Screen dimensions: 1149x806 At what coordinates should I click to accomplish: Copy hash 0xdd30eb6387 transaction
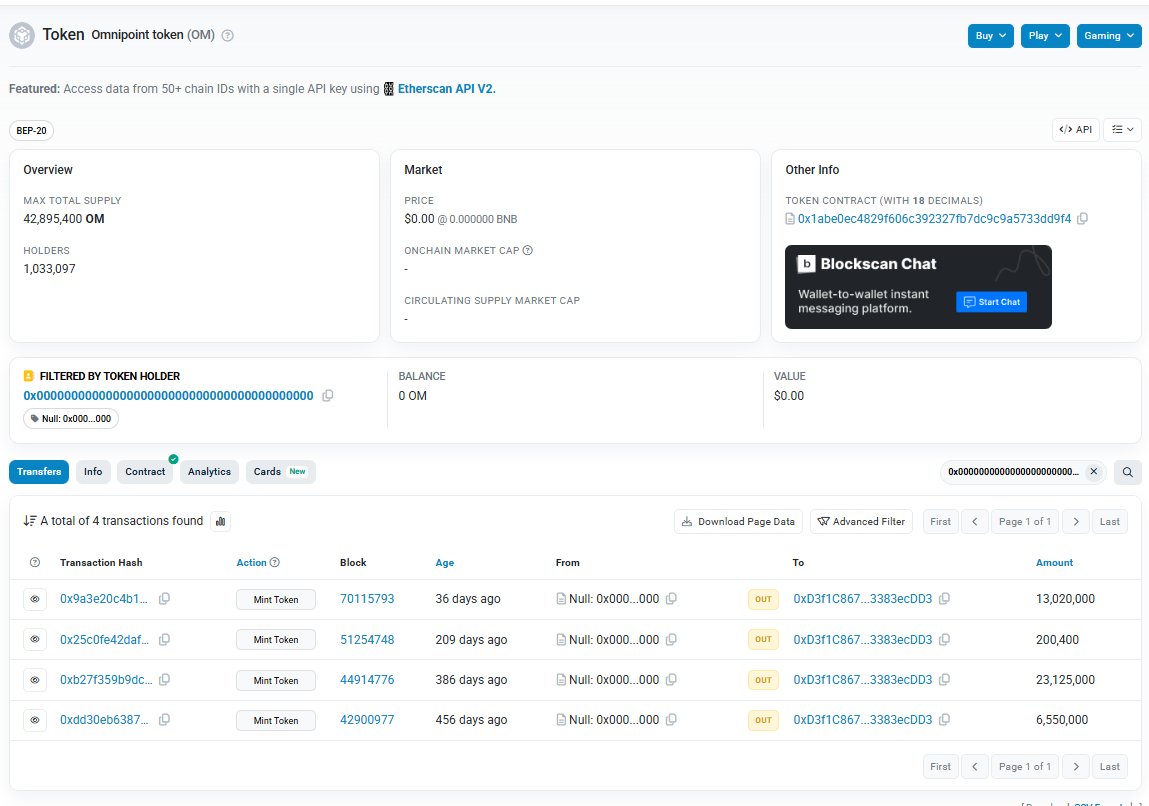(164, 720)
